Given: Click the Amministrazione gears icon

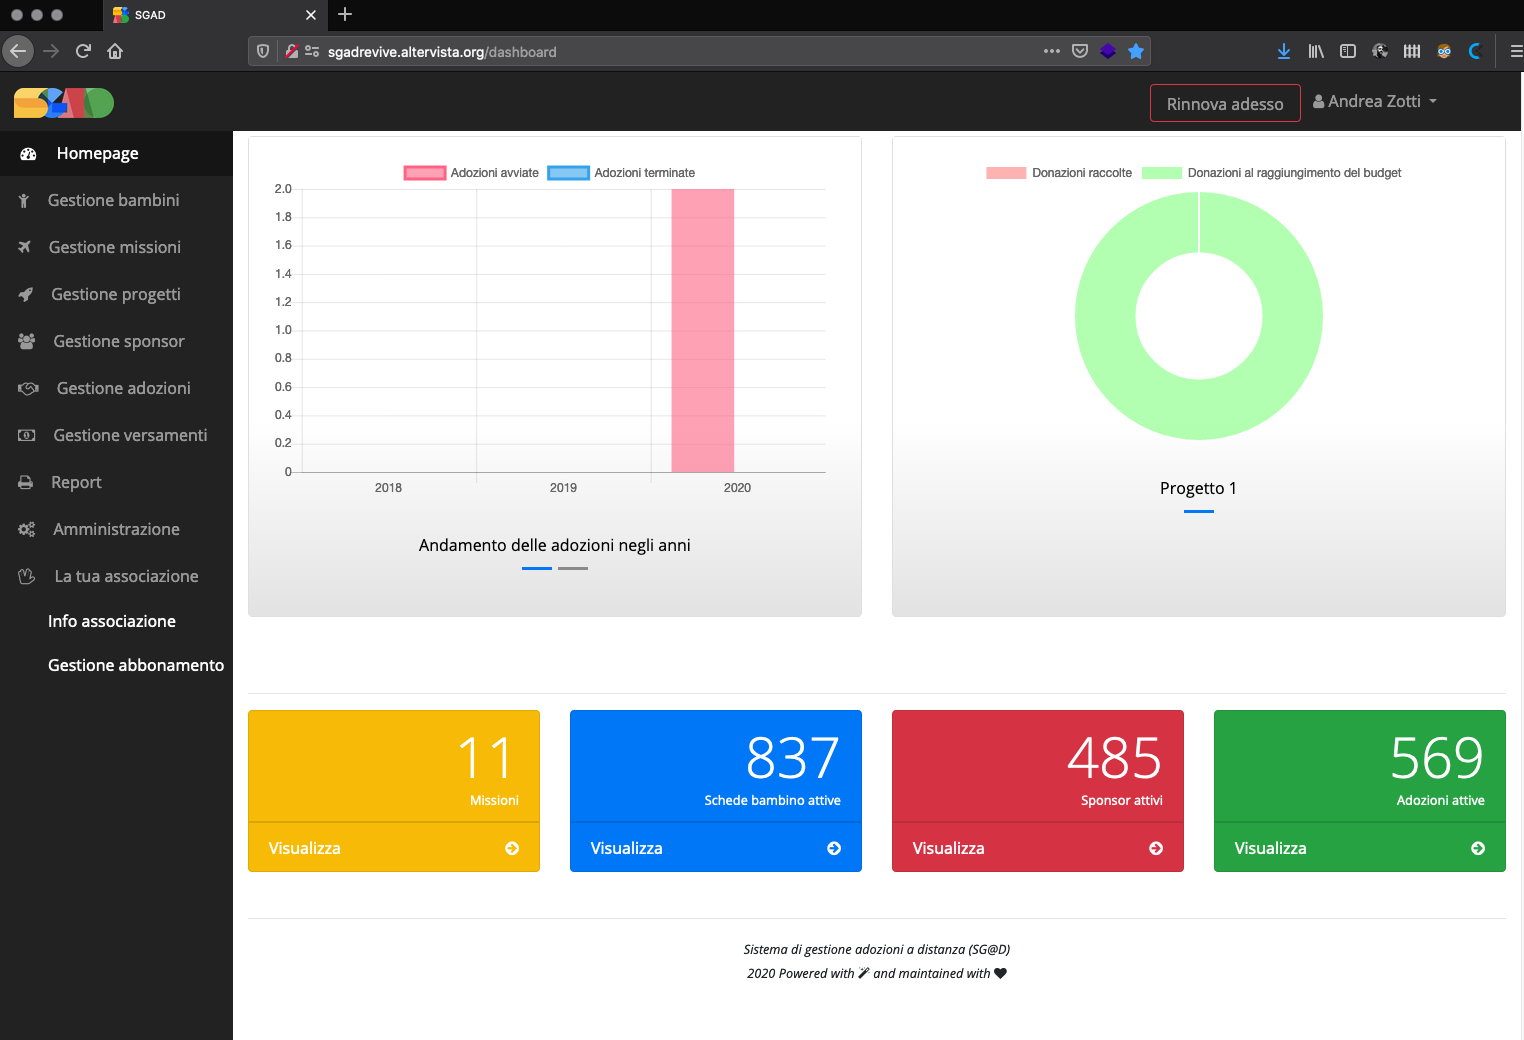Looking at the screenshot, I should click(27, 529).
